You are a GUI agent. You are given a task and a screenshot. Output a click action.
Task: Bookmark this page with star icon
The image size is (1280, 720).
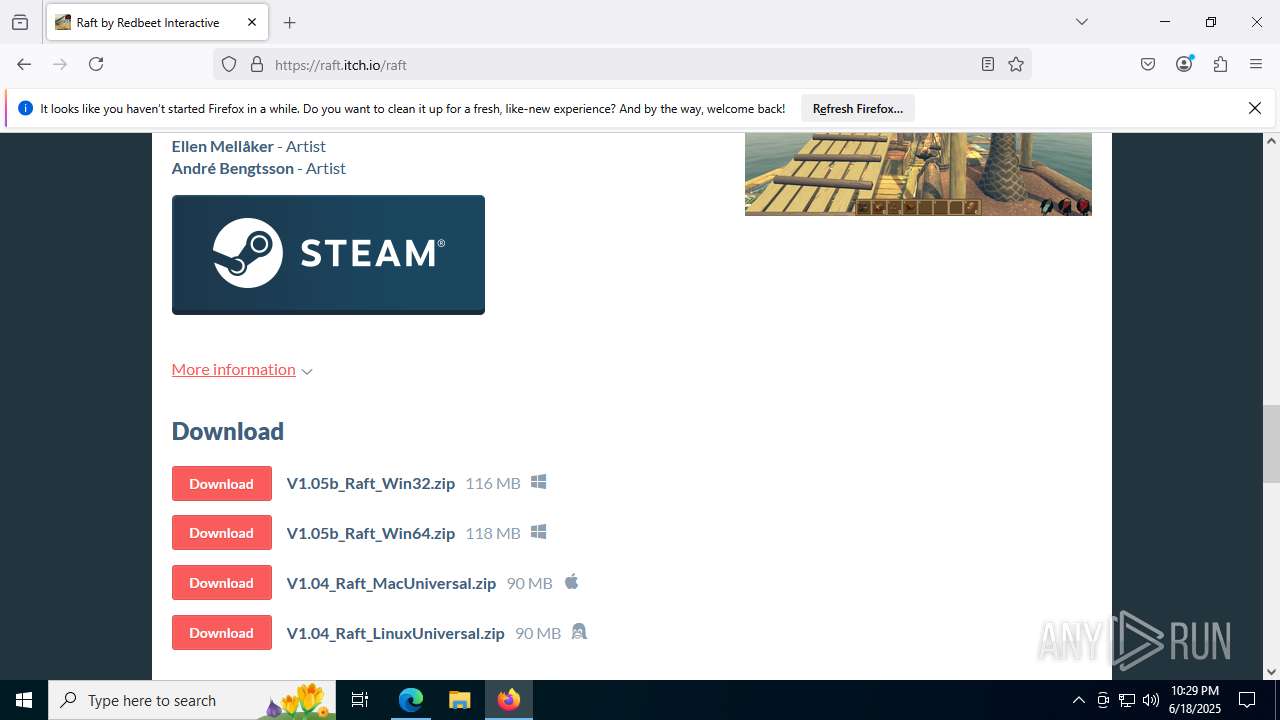pyautogui.click(x=1016, y=64)
